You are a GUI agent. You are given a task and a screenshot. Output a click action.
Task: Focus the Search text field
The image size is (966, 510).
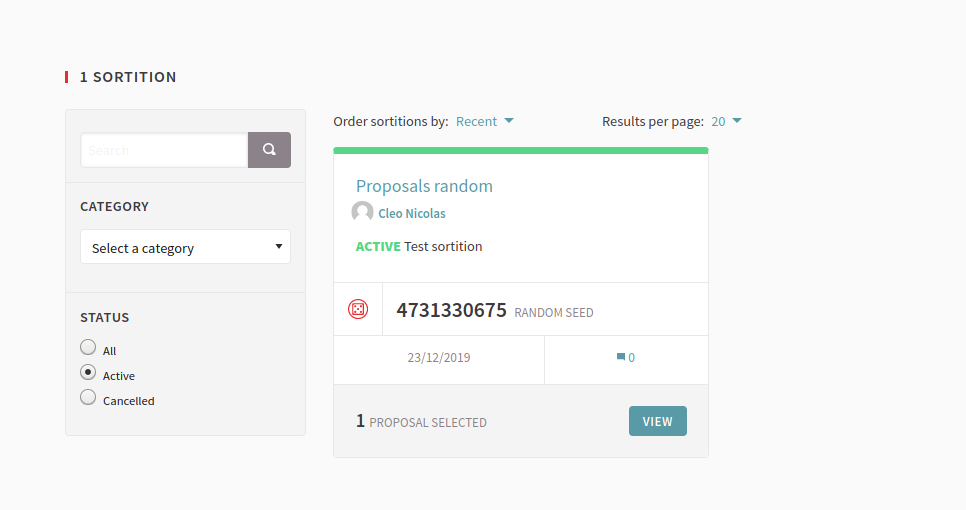tap(164, 150)
